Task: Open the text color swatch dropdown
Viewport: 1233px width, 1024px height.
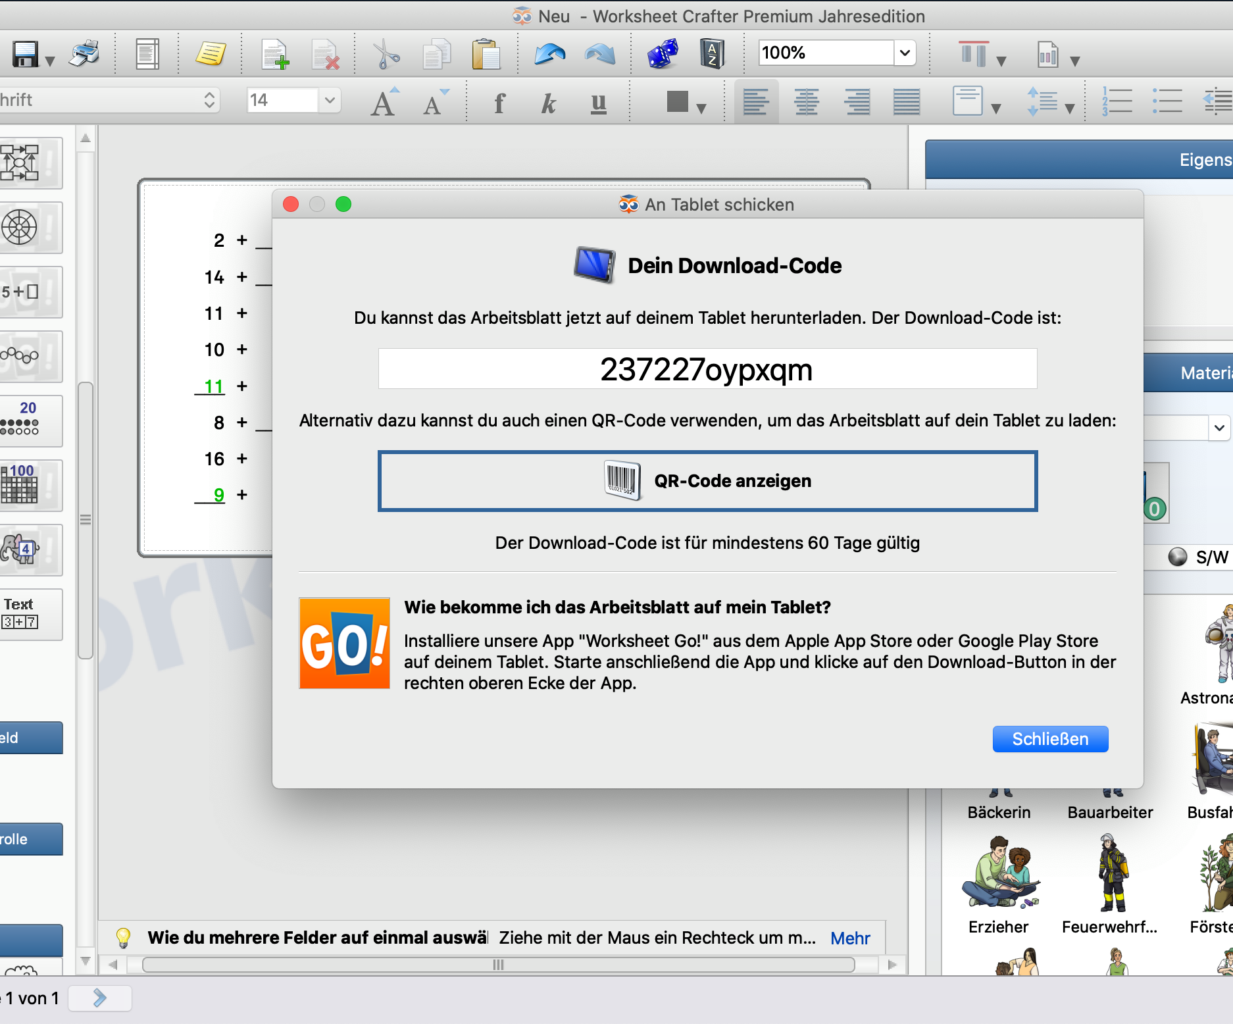Action: [x=700, y=107]
